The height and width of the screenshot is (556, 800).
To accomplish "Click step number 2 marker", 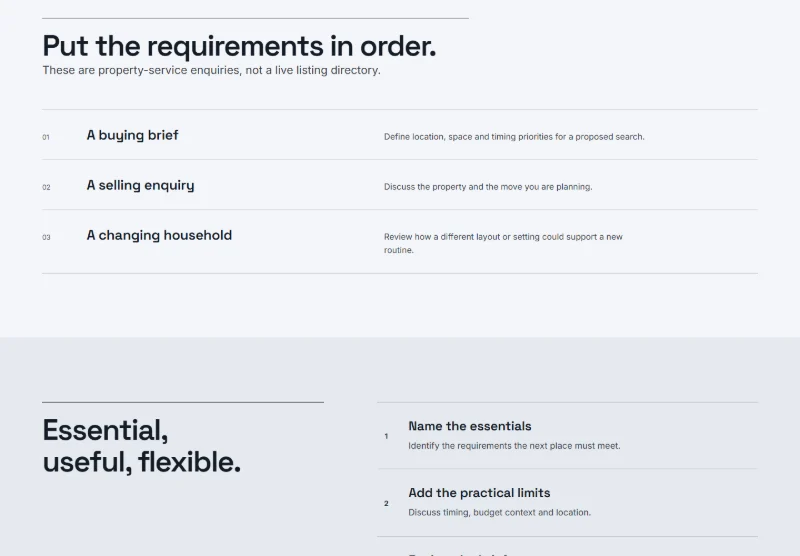I will [386, 503].
